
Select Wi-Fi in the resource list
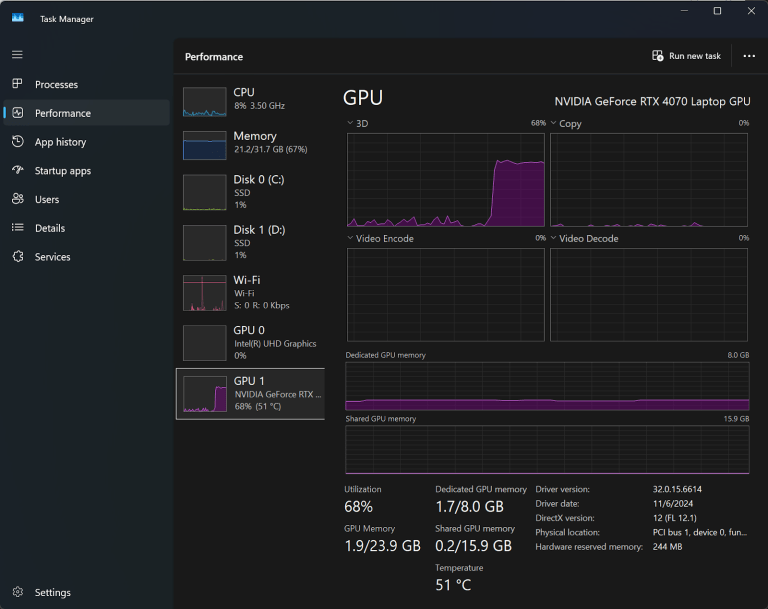pos(250,292)
